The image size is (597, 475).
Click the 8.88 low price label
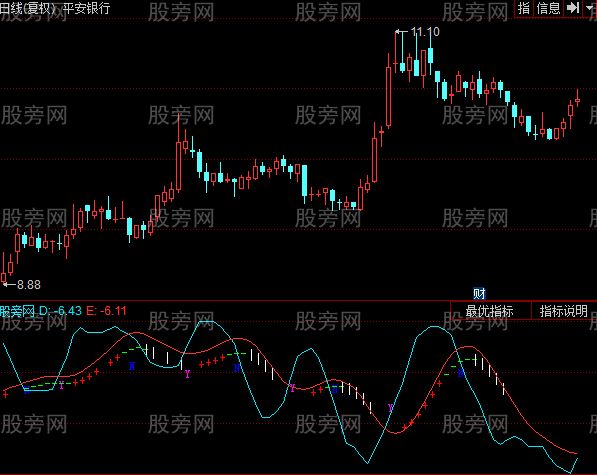point(29,285)
